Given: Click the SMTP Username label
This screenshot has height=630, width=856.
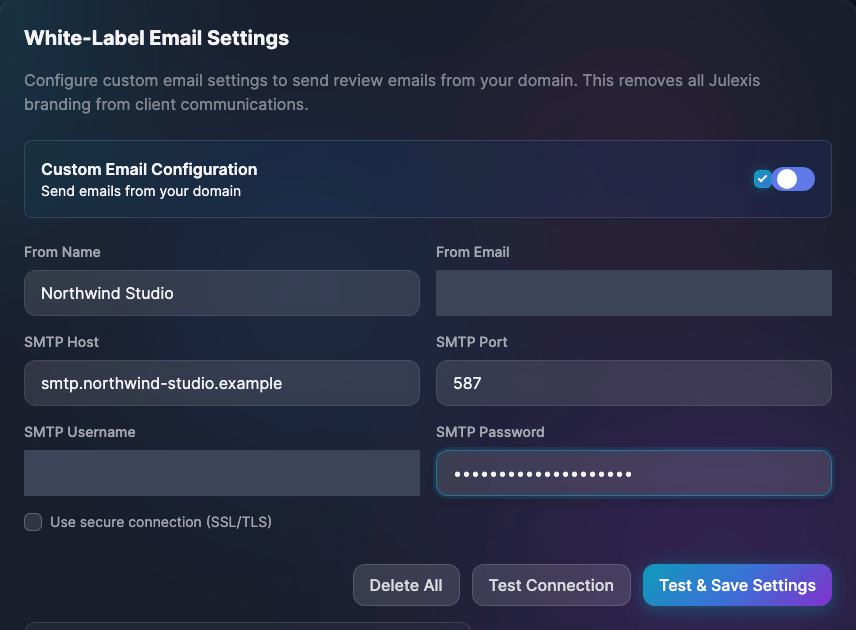Looking at the screenshot, I should pos(80,432).
